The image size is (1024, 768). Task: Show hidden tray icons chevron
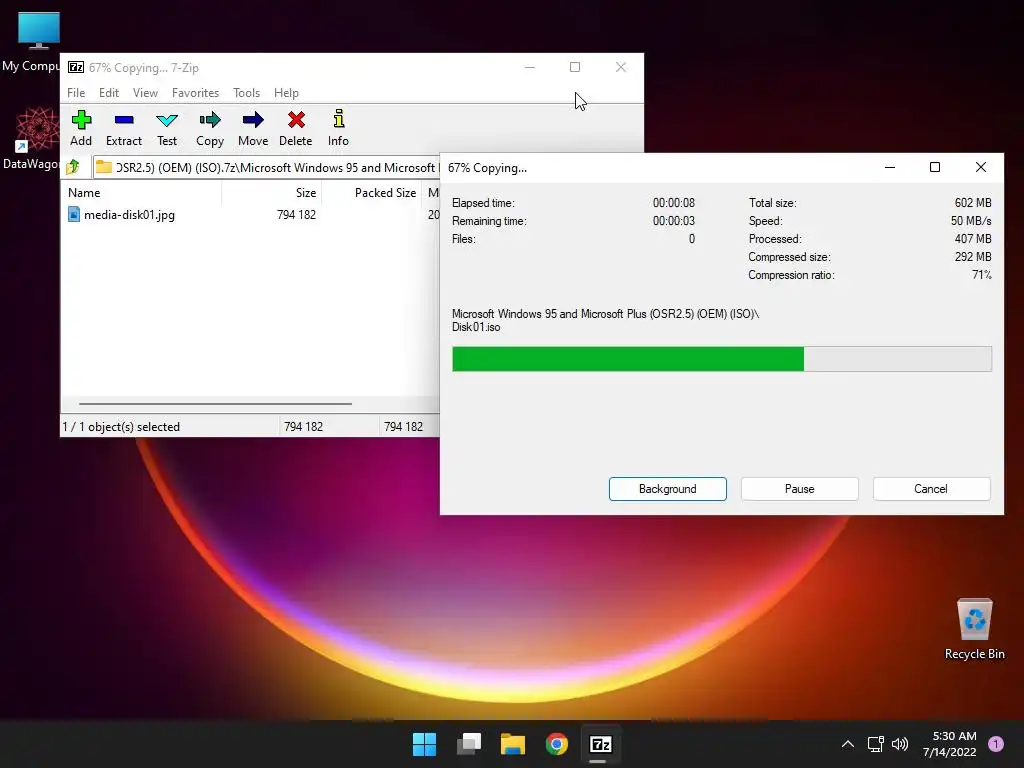848,744
